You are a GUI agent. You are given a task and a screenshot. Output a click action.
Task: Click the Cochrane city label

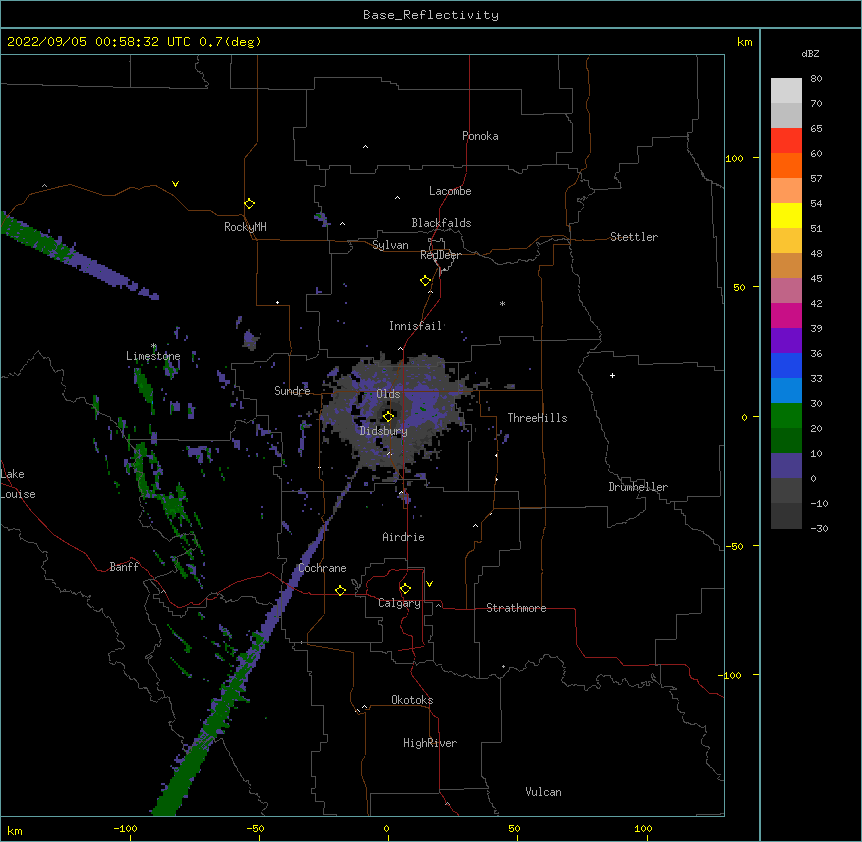[x=322, y=568]
